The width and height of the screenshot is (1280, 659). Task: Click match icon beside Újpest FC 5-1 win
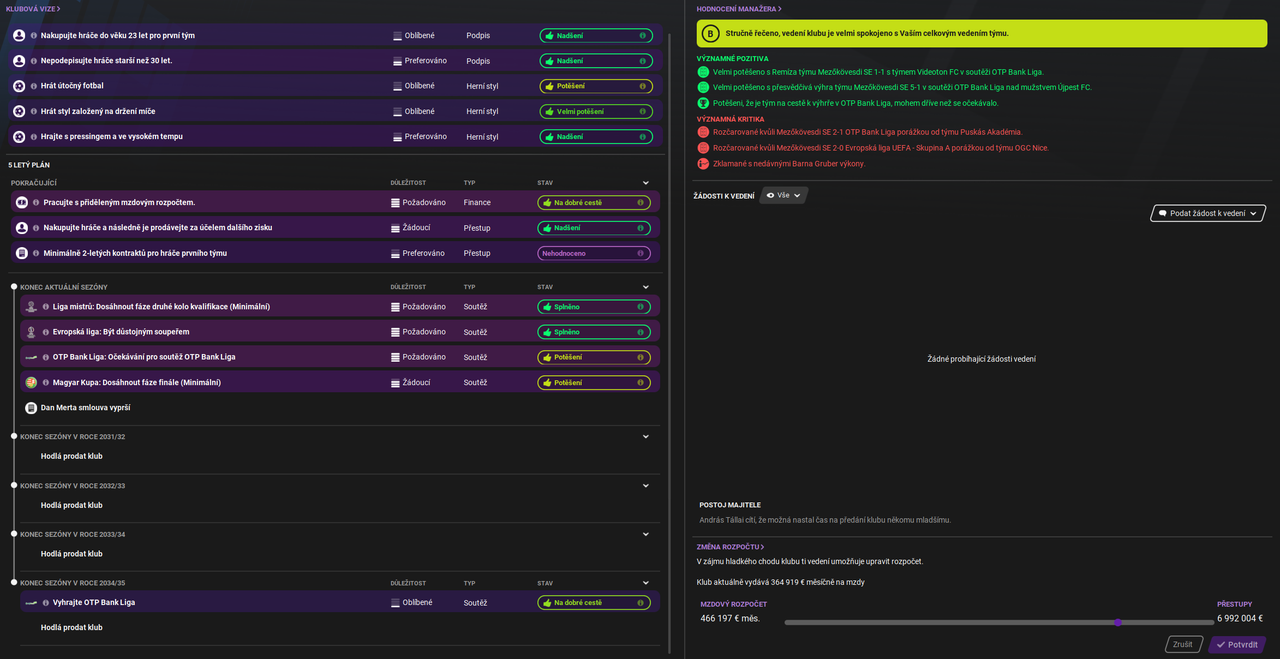click(703, 87)
